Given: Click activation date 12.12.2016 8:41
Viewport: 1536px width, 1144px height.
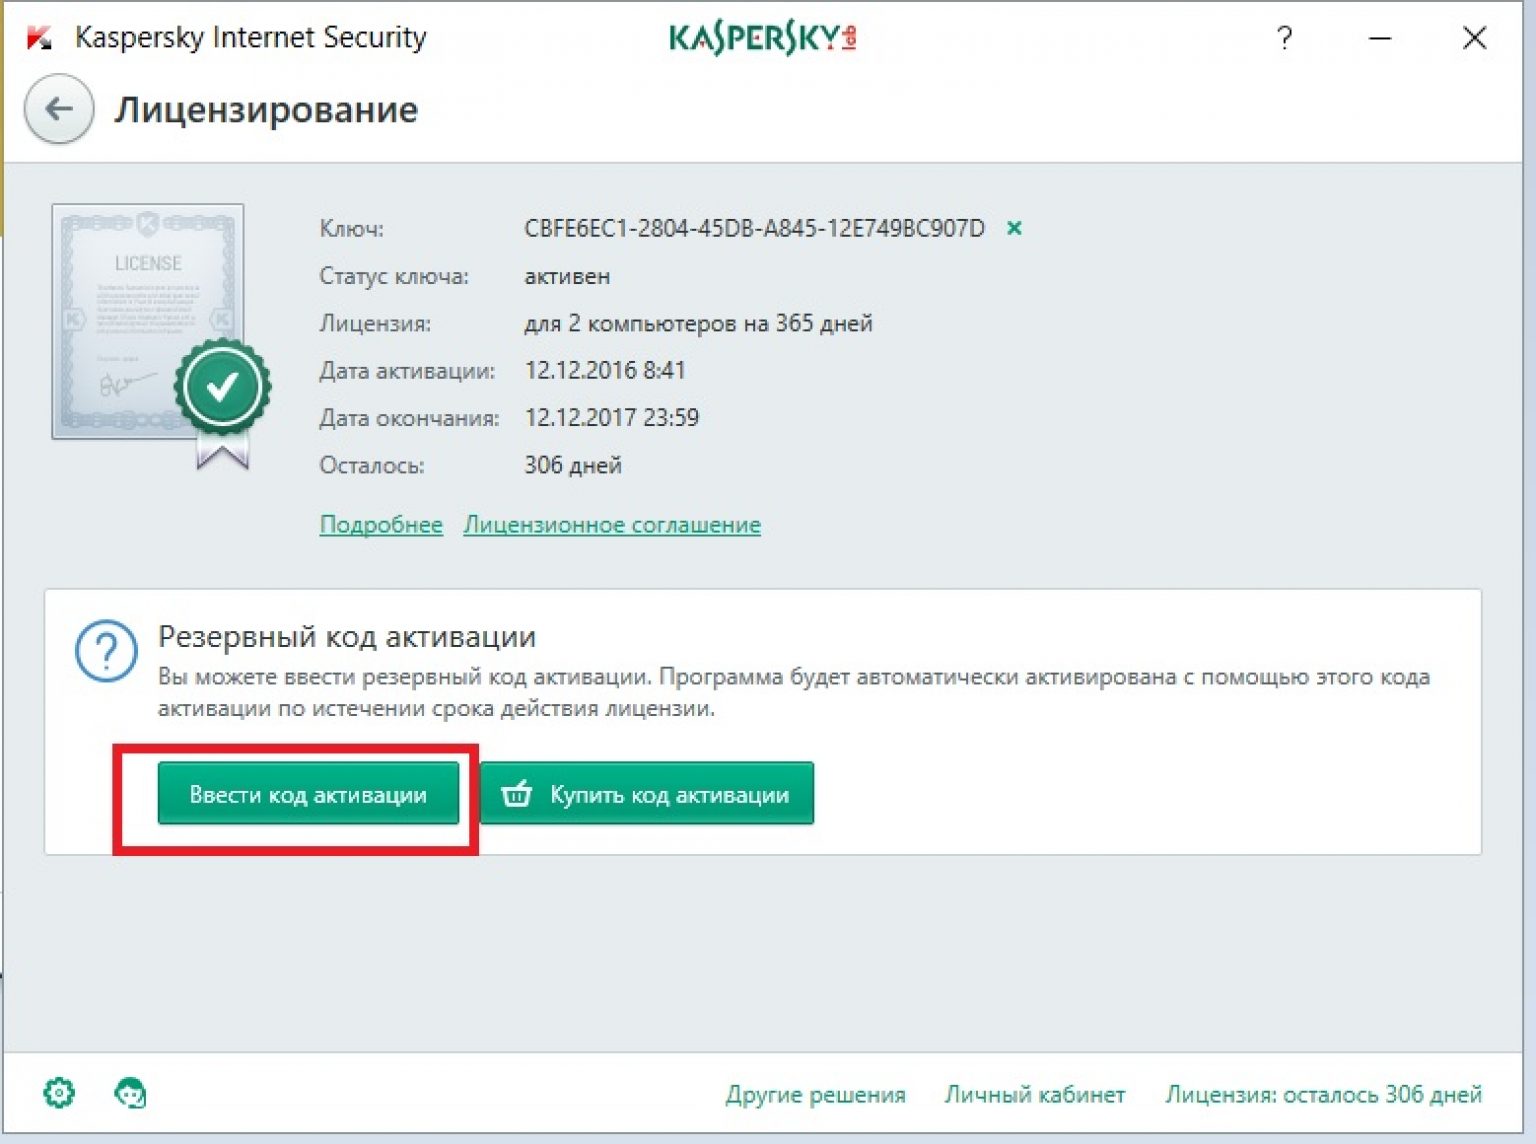Looking at the screenshot, I should click(605, 371).
